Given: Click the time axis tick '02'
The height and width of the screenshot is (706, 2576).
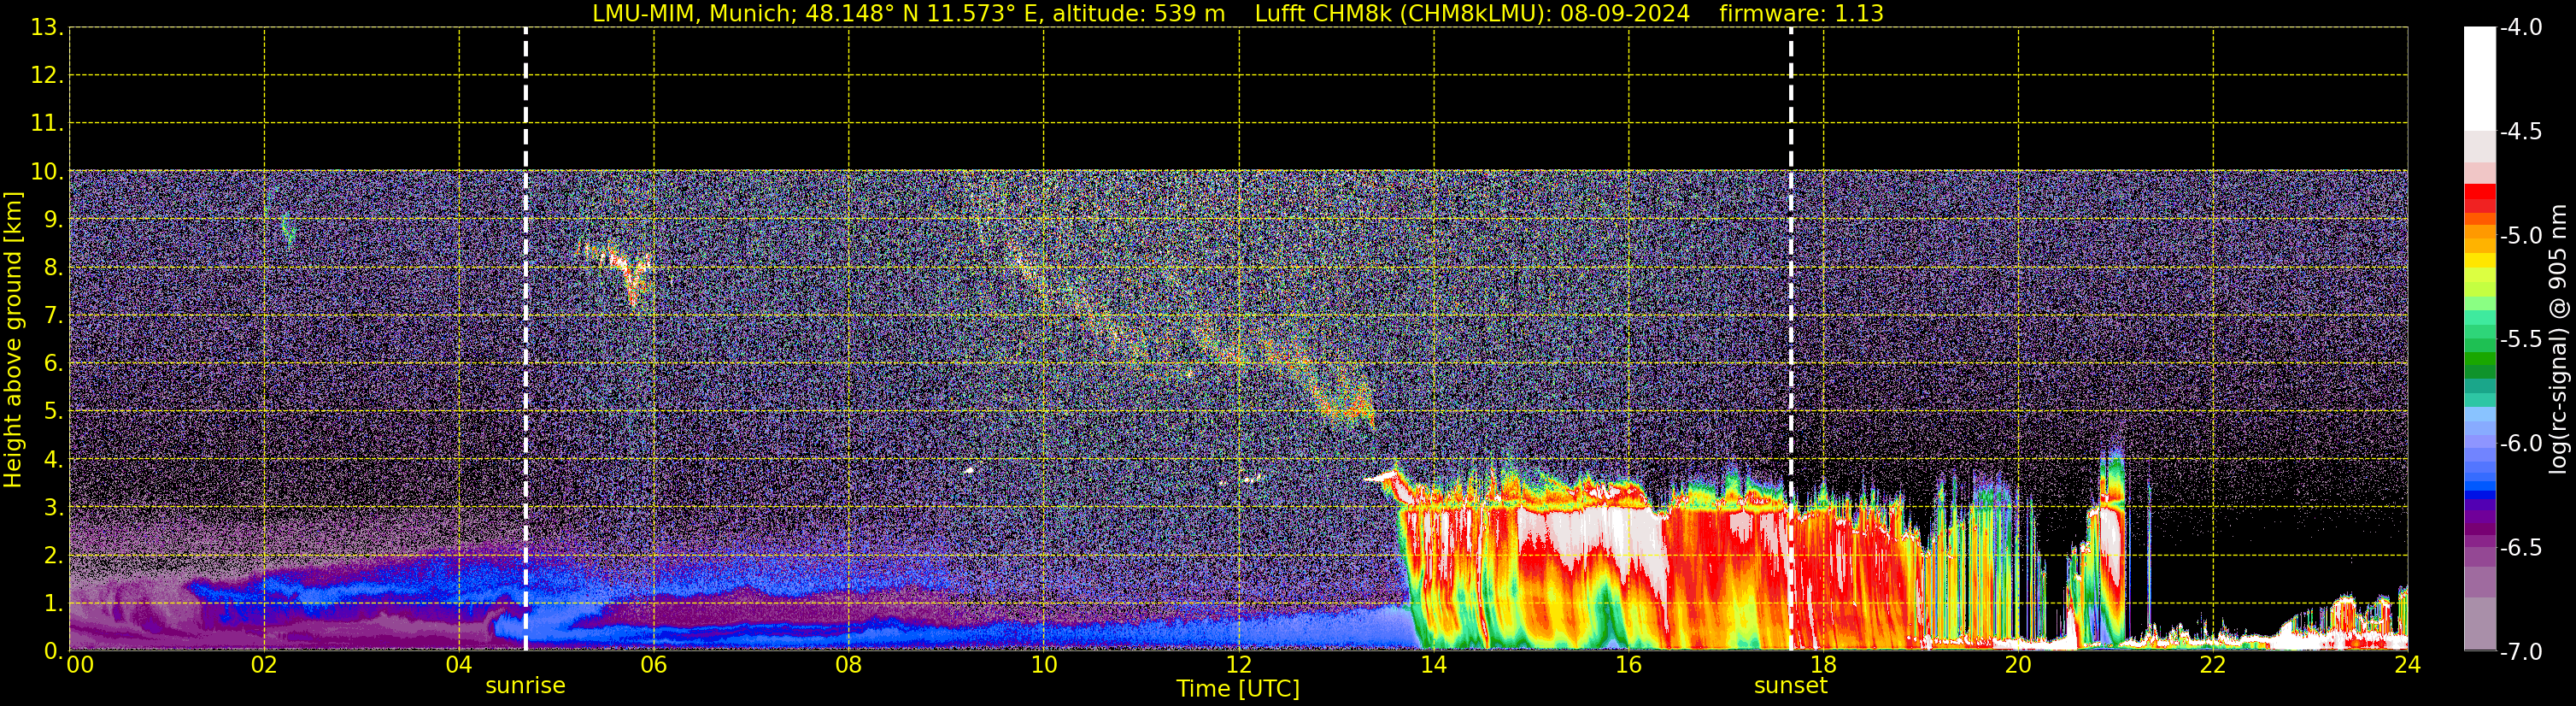Looking at the screenshot, I should tap(264, 665).
